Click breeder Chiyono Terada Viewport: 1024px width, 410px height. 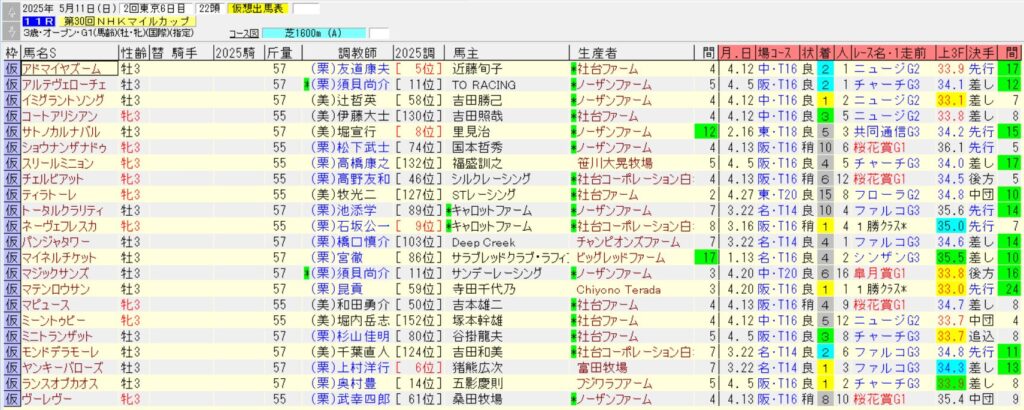click(618, 289)
